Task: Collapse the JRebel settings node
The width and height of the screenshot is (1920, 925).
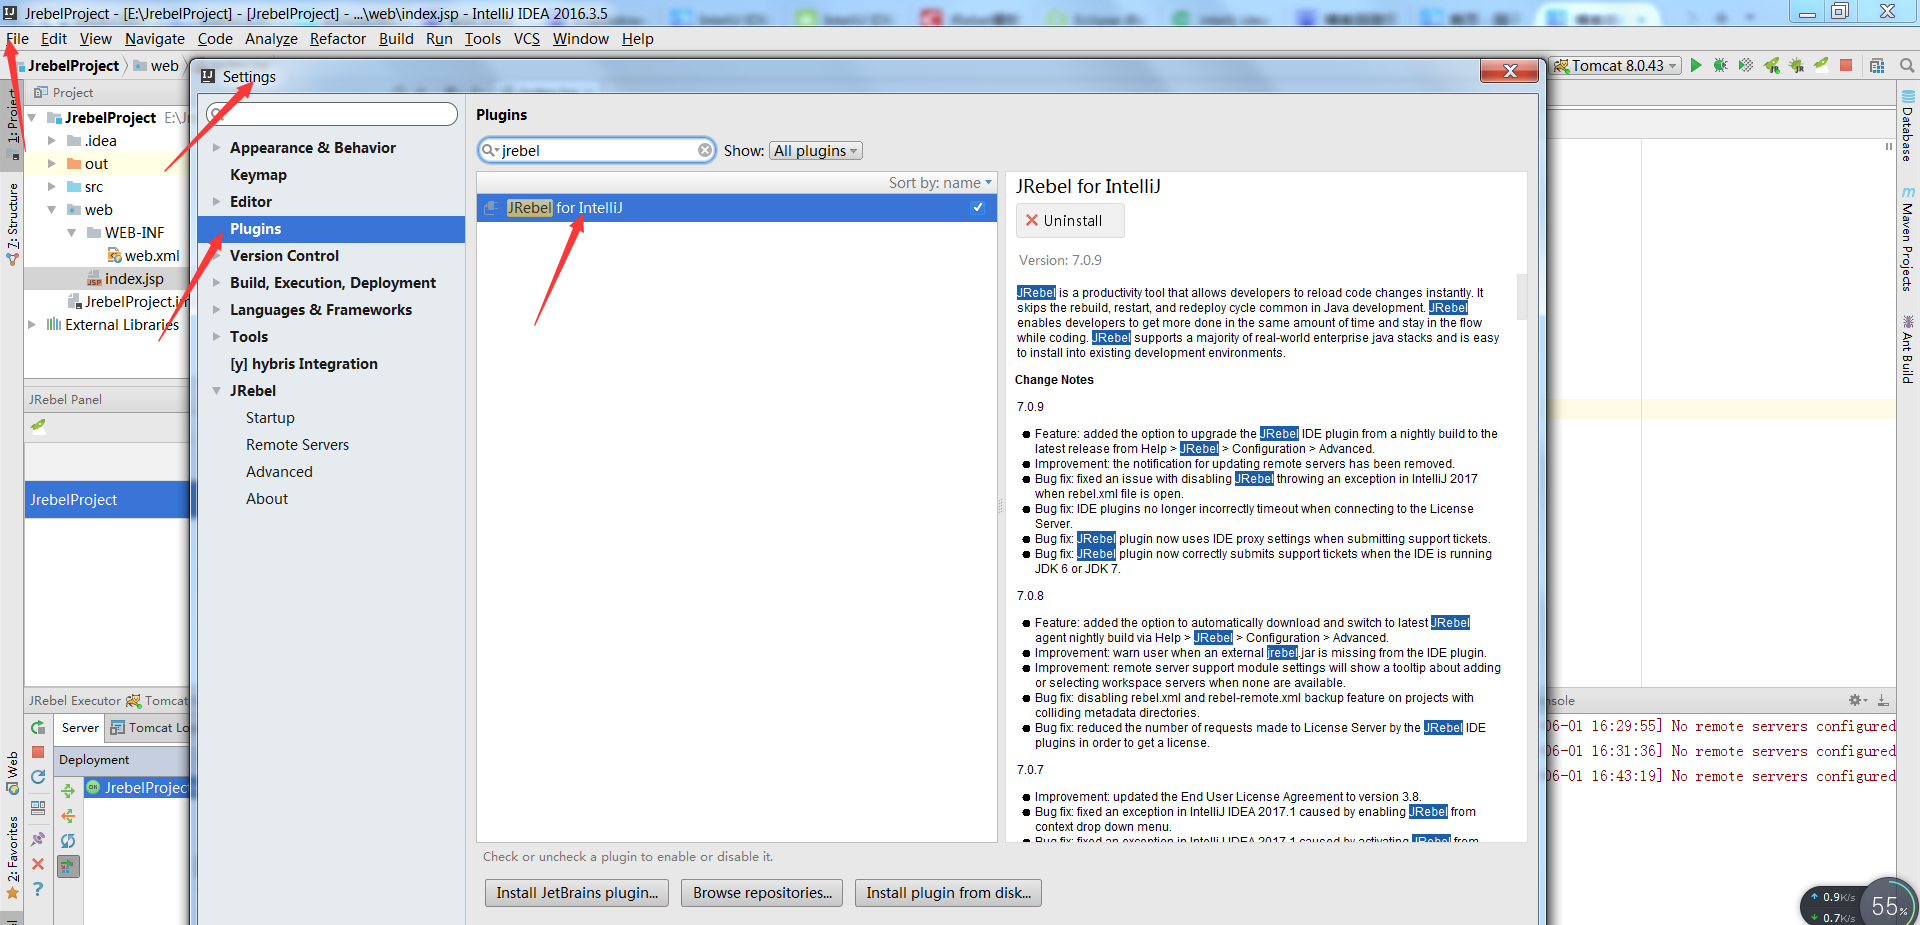Action: (216, 391)
